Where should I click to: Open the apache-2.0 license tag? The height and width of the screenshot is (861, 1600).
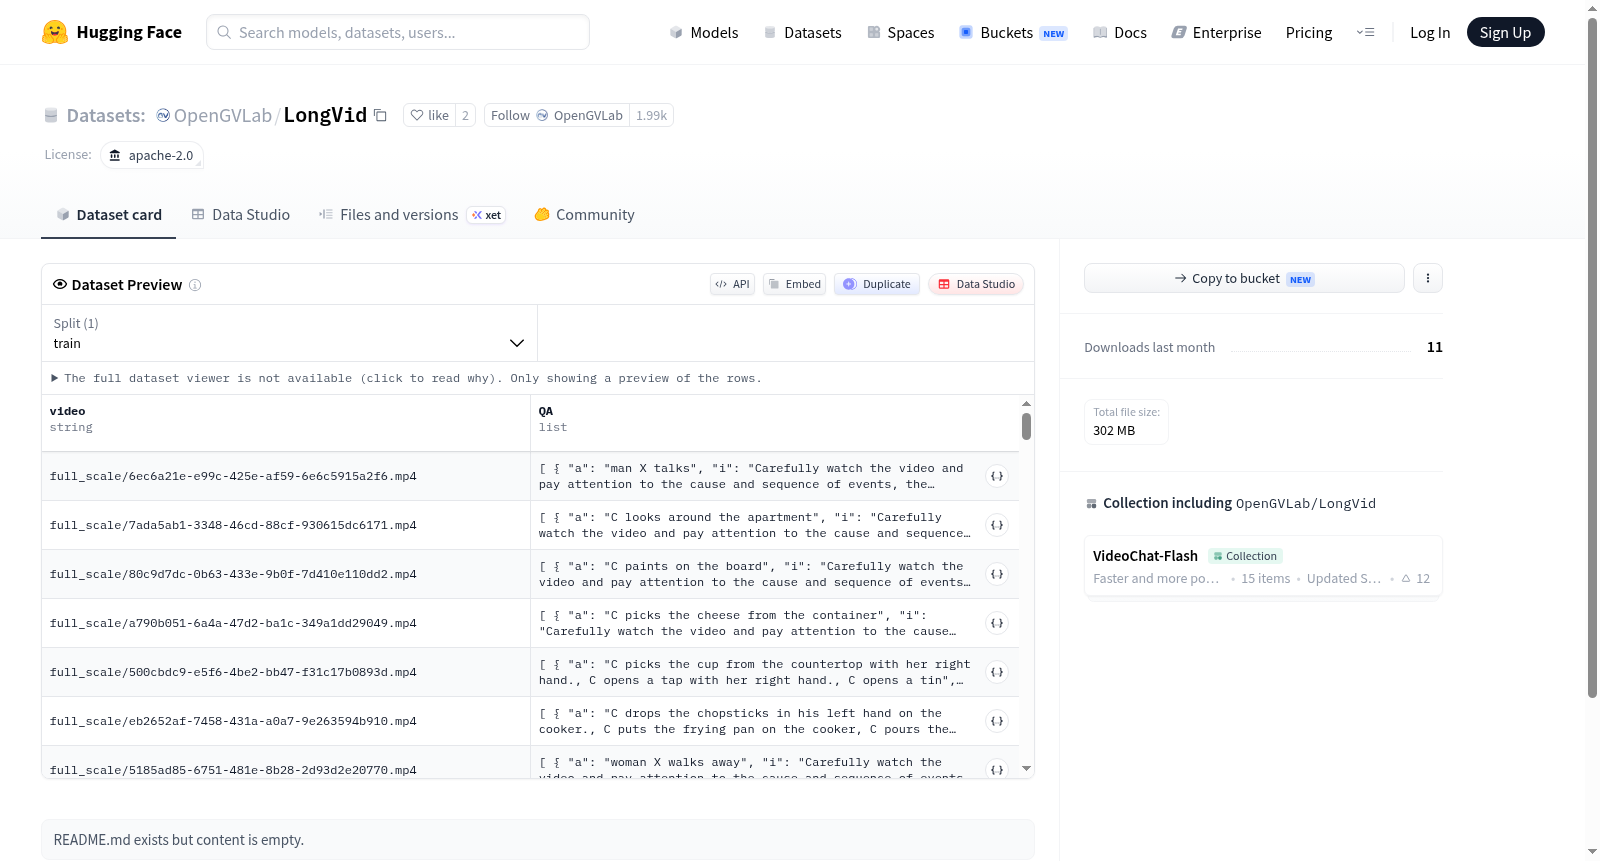(x=152, y=155)
